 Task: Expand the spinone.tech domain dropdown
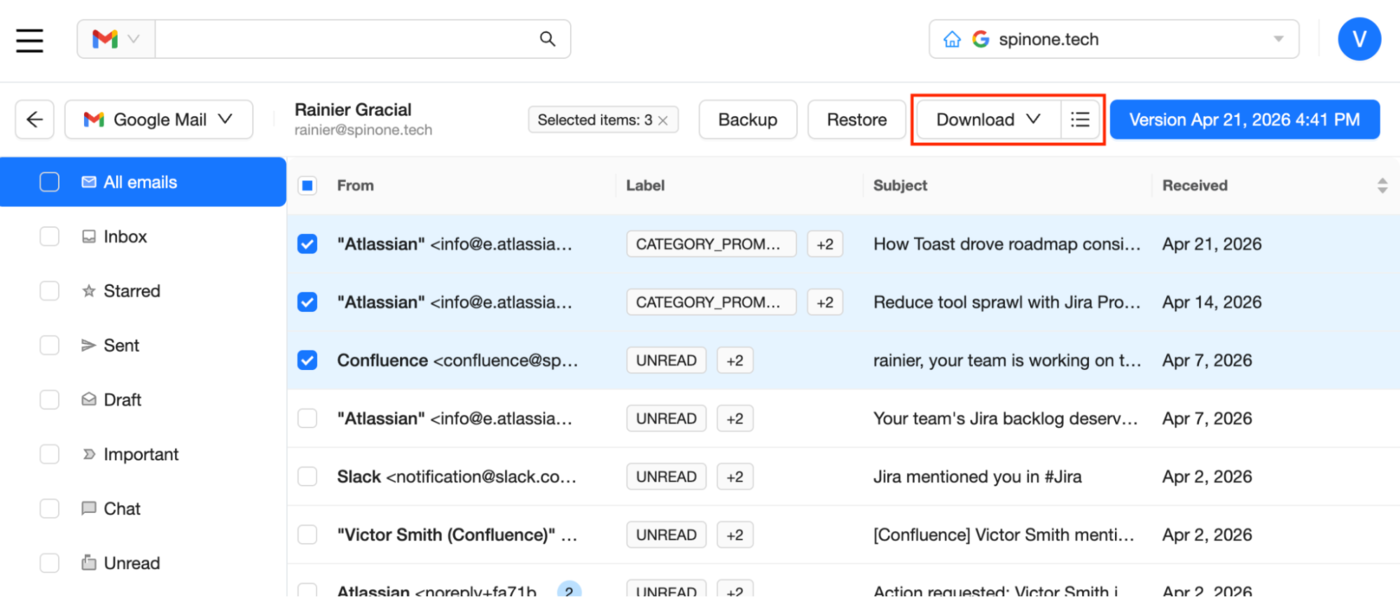[1278, 40]
